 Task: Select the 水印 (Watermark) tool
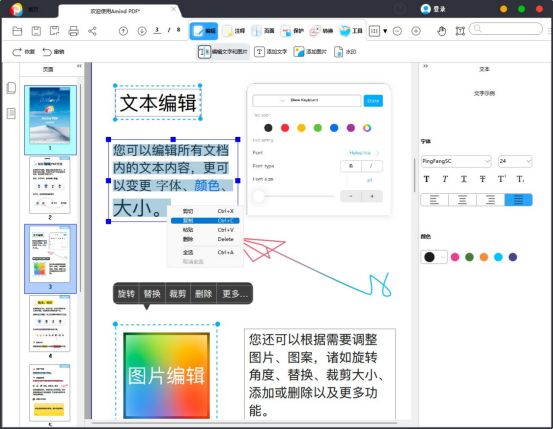[x=345, y=52]
